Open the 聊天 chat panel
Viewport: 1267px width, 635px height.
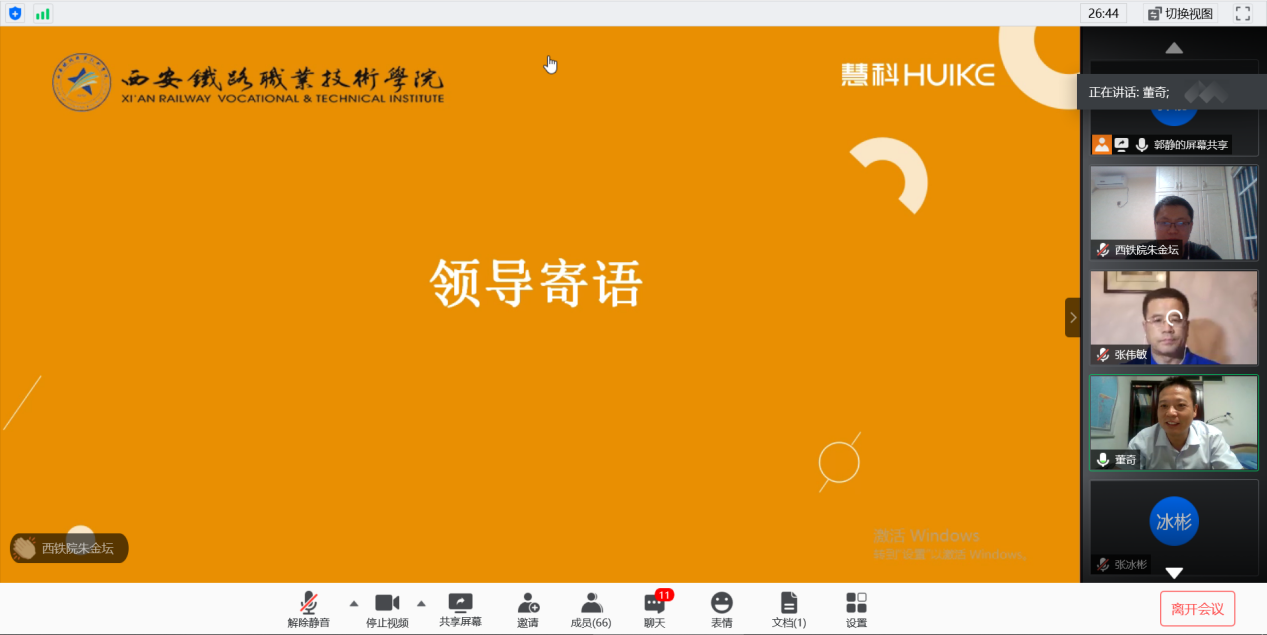[655, 608]
